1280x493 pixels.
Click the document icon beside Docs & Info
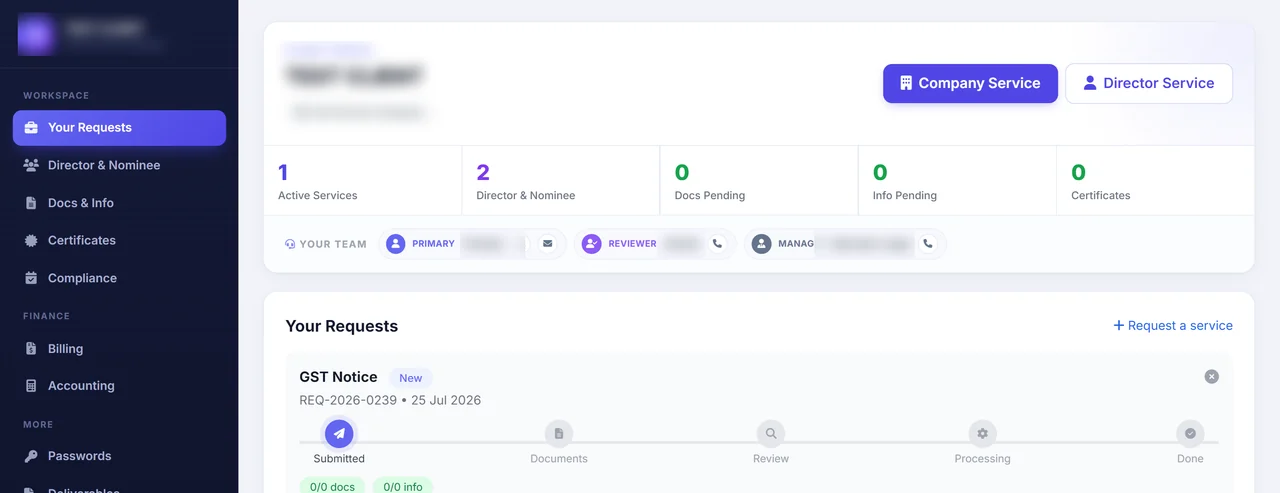[31, 203]
